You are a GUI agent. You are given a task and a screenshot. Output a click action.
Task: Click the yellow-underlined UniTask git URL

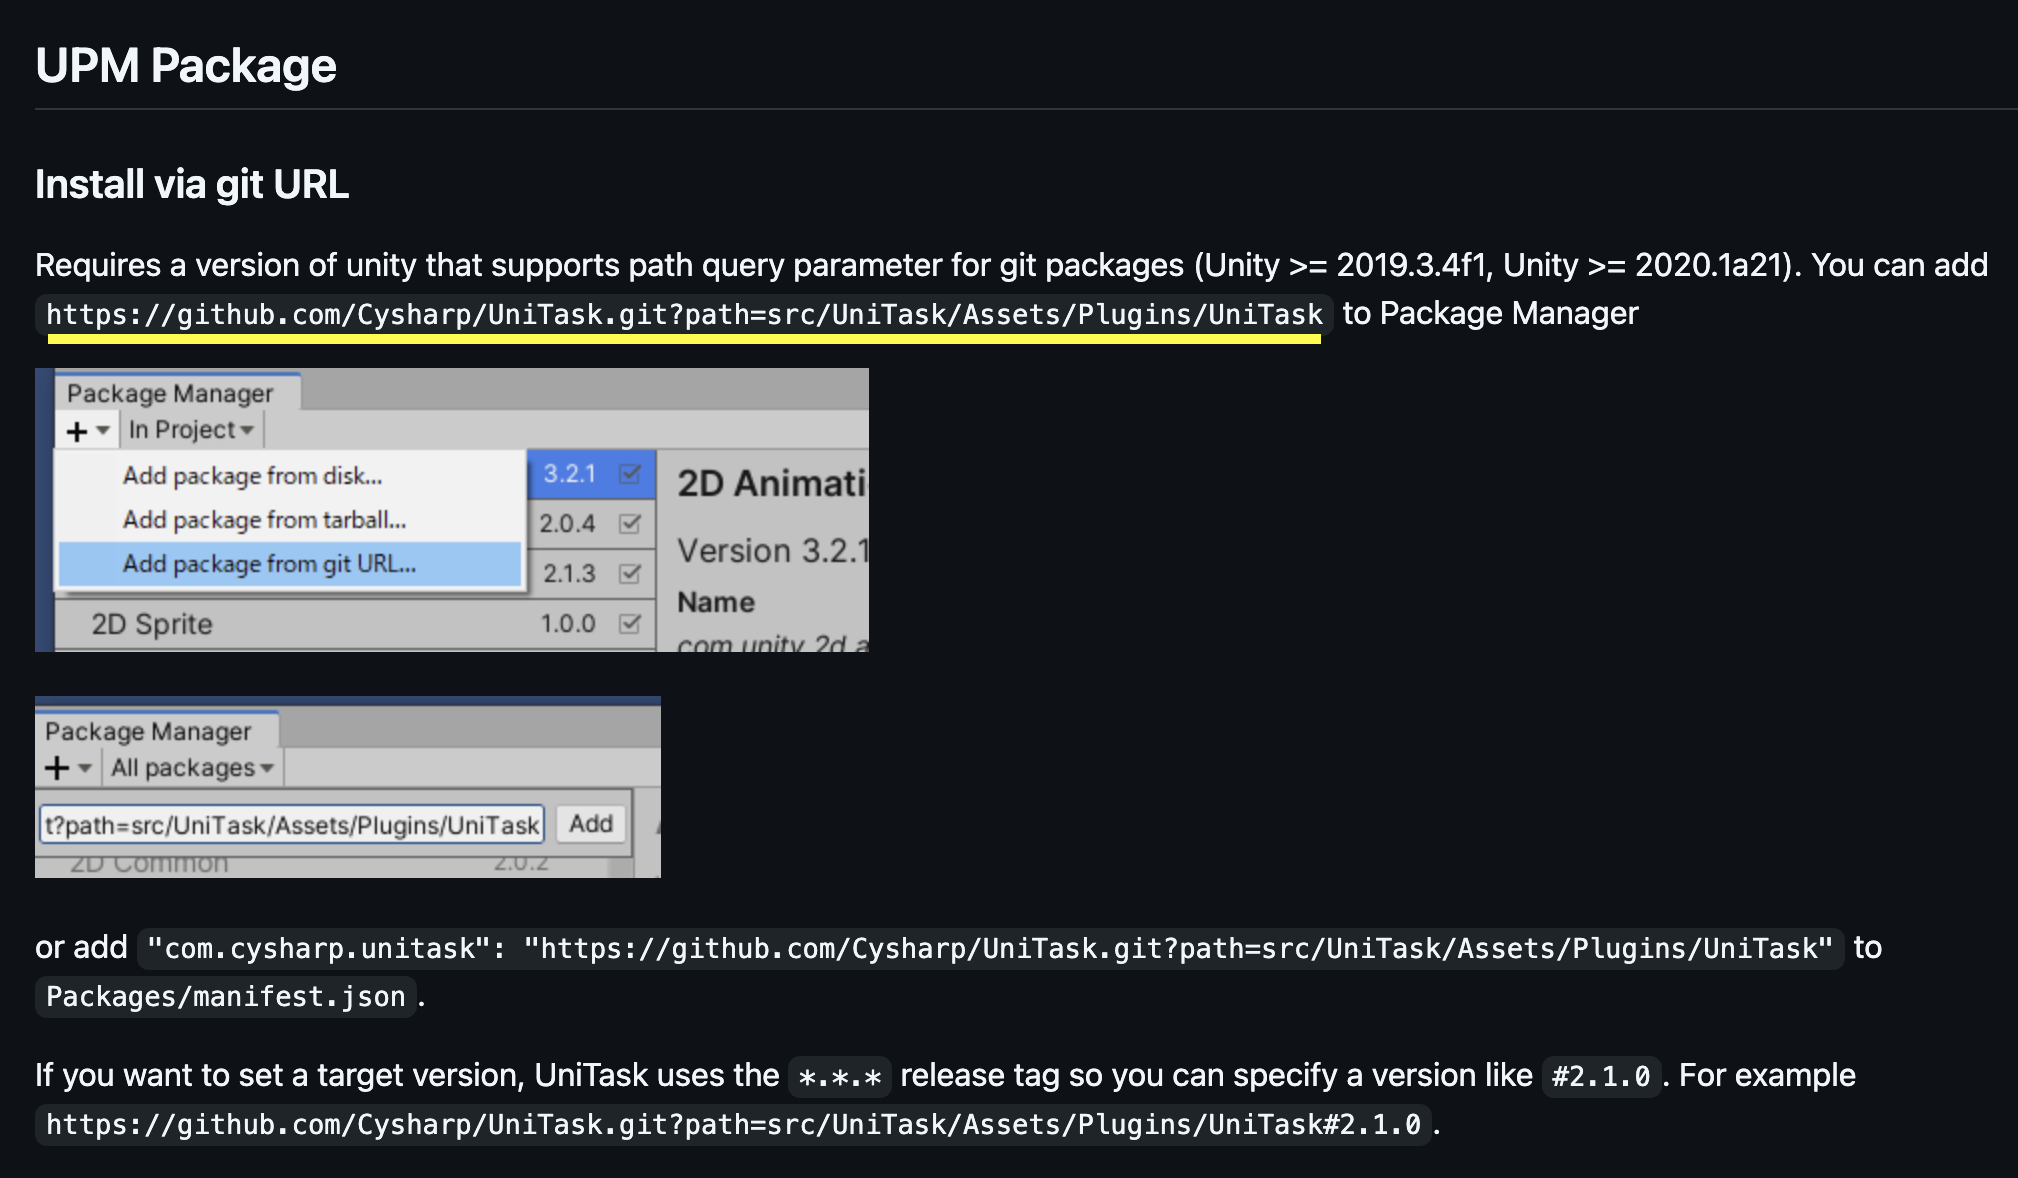click(x=684, y=315)
